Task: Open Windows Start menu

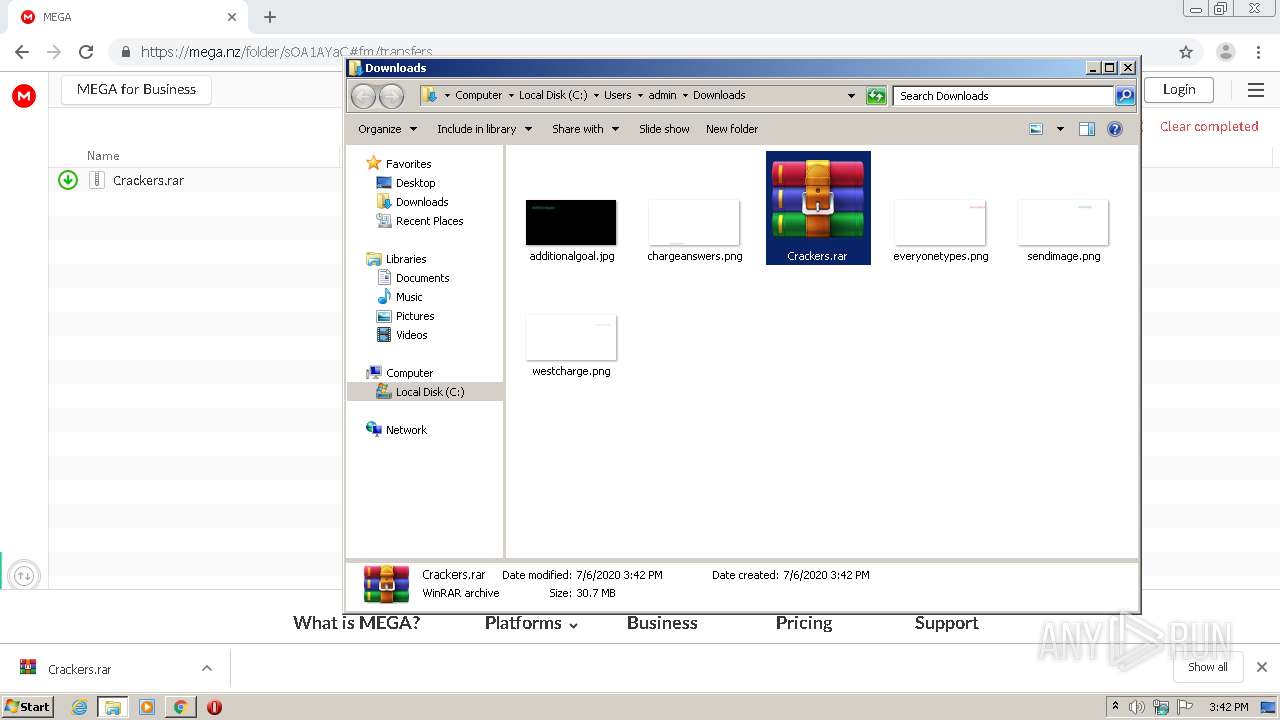Action: pos(28,706)
